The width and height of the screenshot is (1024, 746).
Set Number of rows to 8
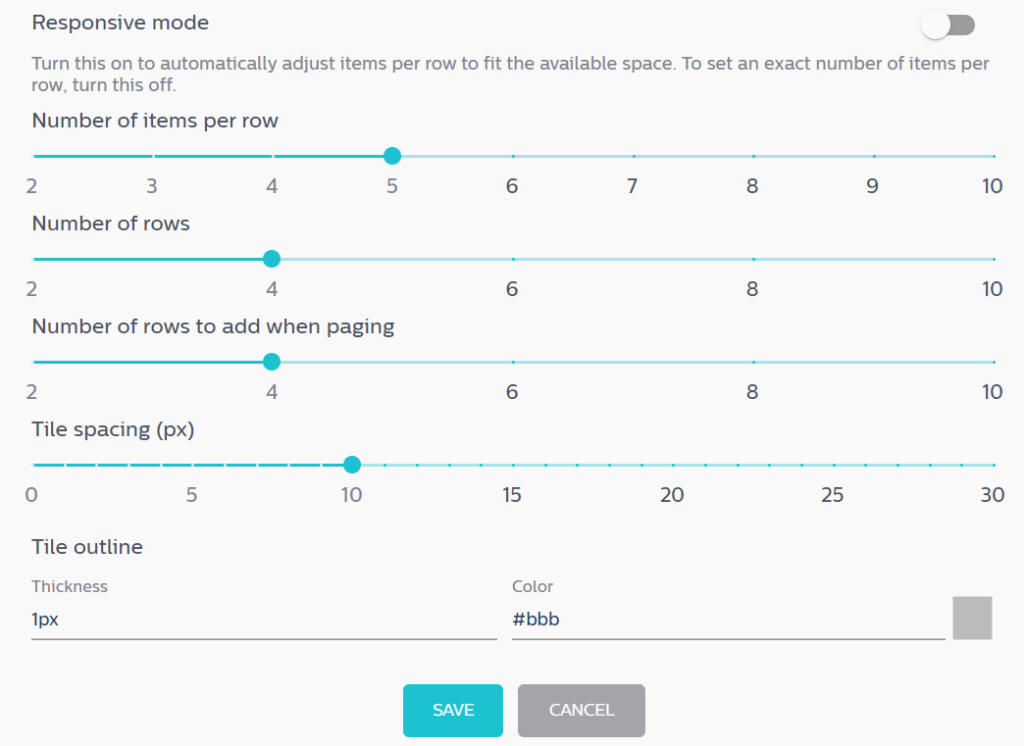coord(753,259)
